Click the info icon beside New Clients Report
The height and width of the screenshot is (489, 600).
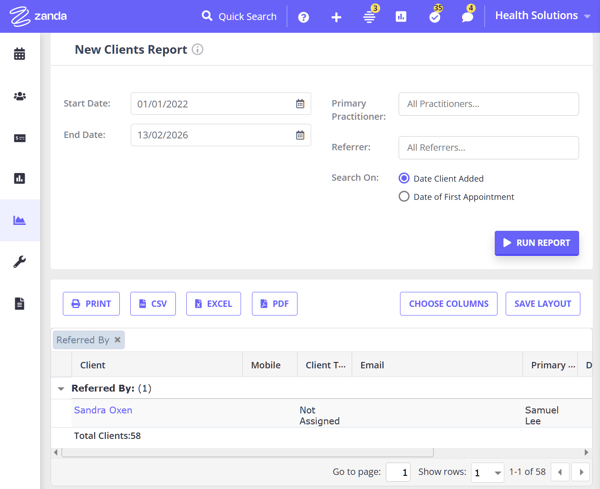point(198,49)
